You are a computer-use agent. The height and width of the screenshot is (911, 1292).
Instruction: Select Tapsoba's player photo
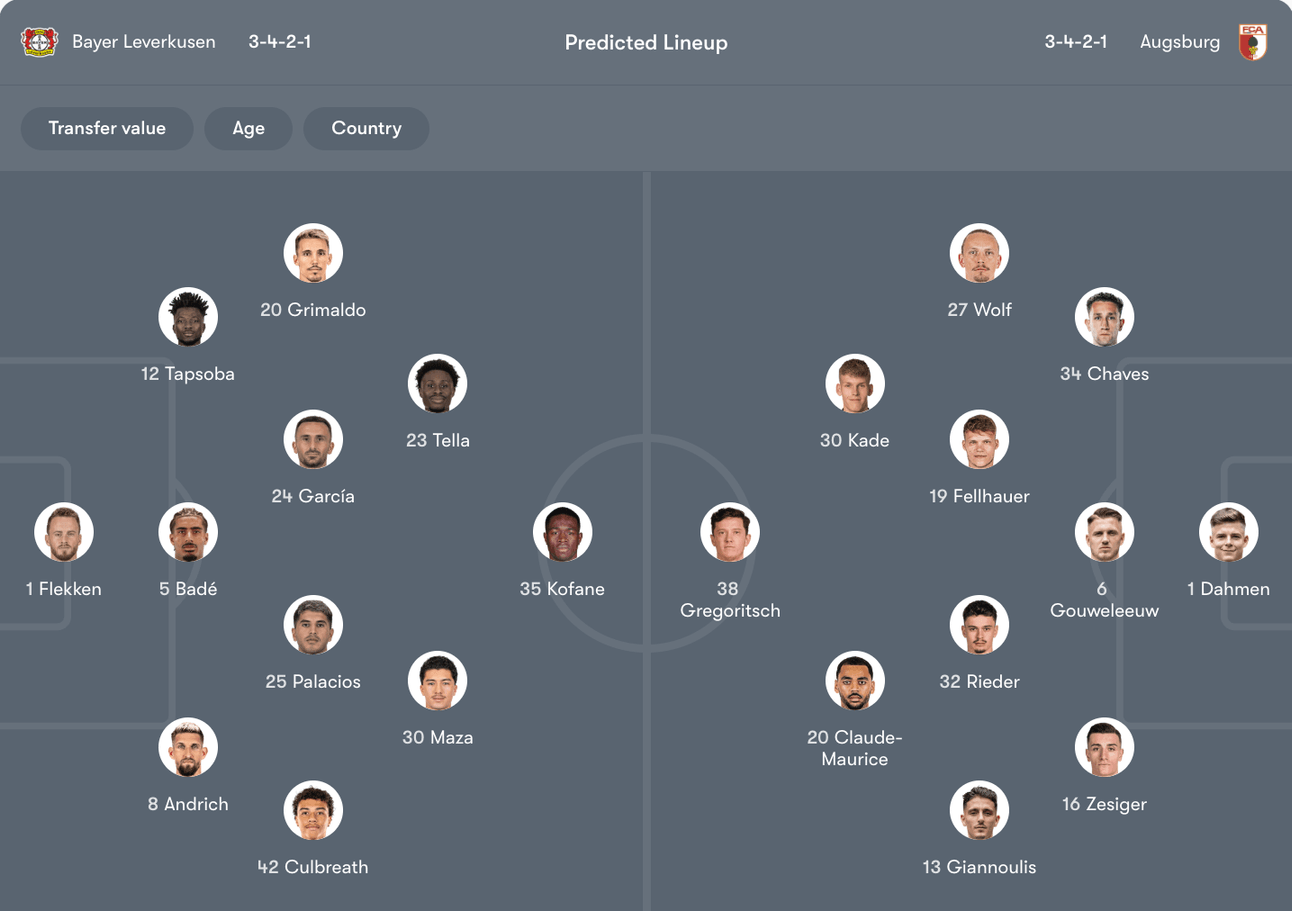188,317
